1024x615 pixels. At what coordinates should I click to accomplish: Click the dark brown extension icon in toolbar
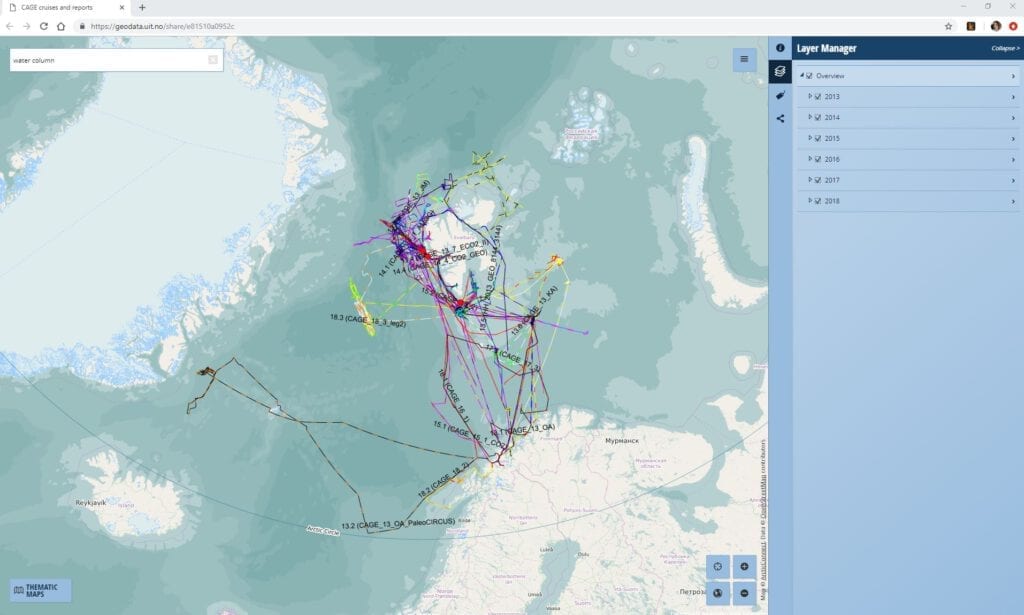click(971, 26)
